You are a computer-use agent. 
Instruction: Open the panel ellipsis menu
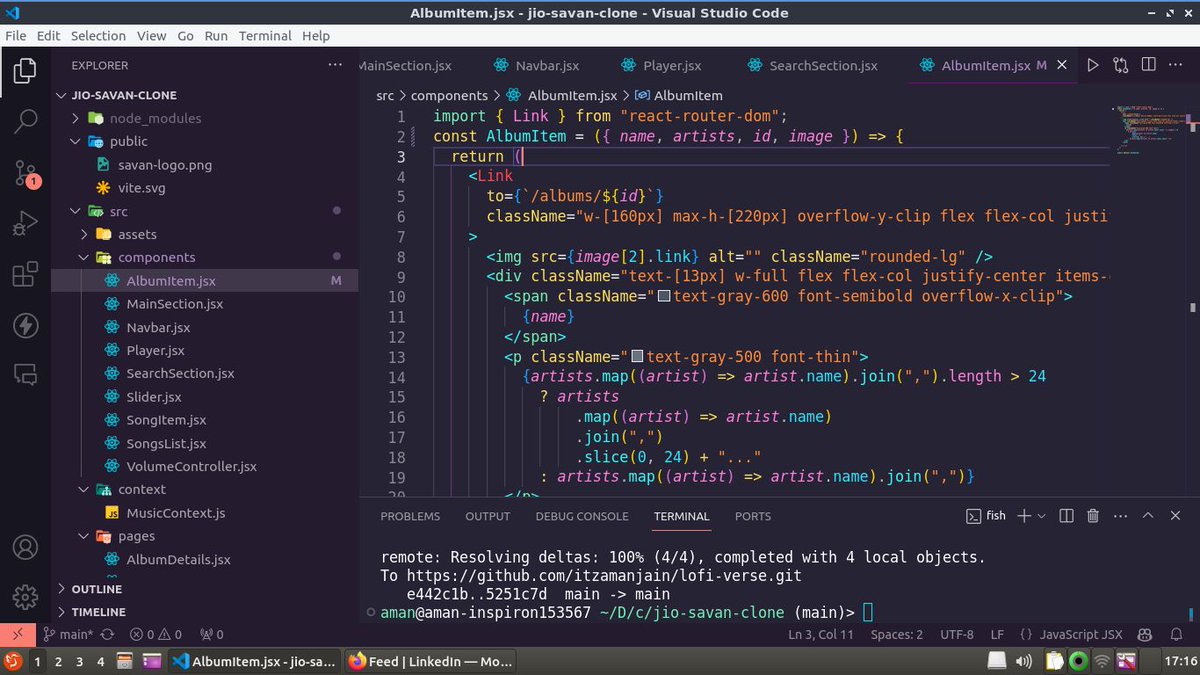coord(1120,516)
